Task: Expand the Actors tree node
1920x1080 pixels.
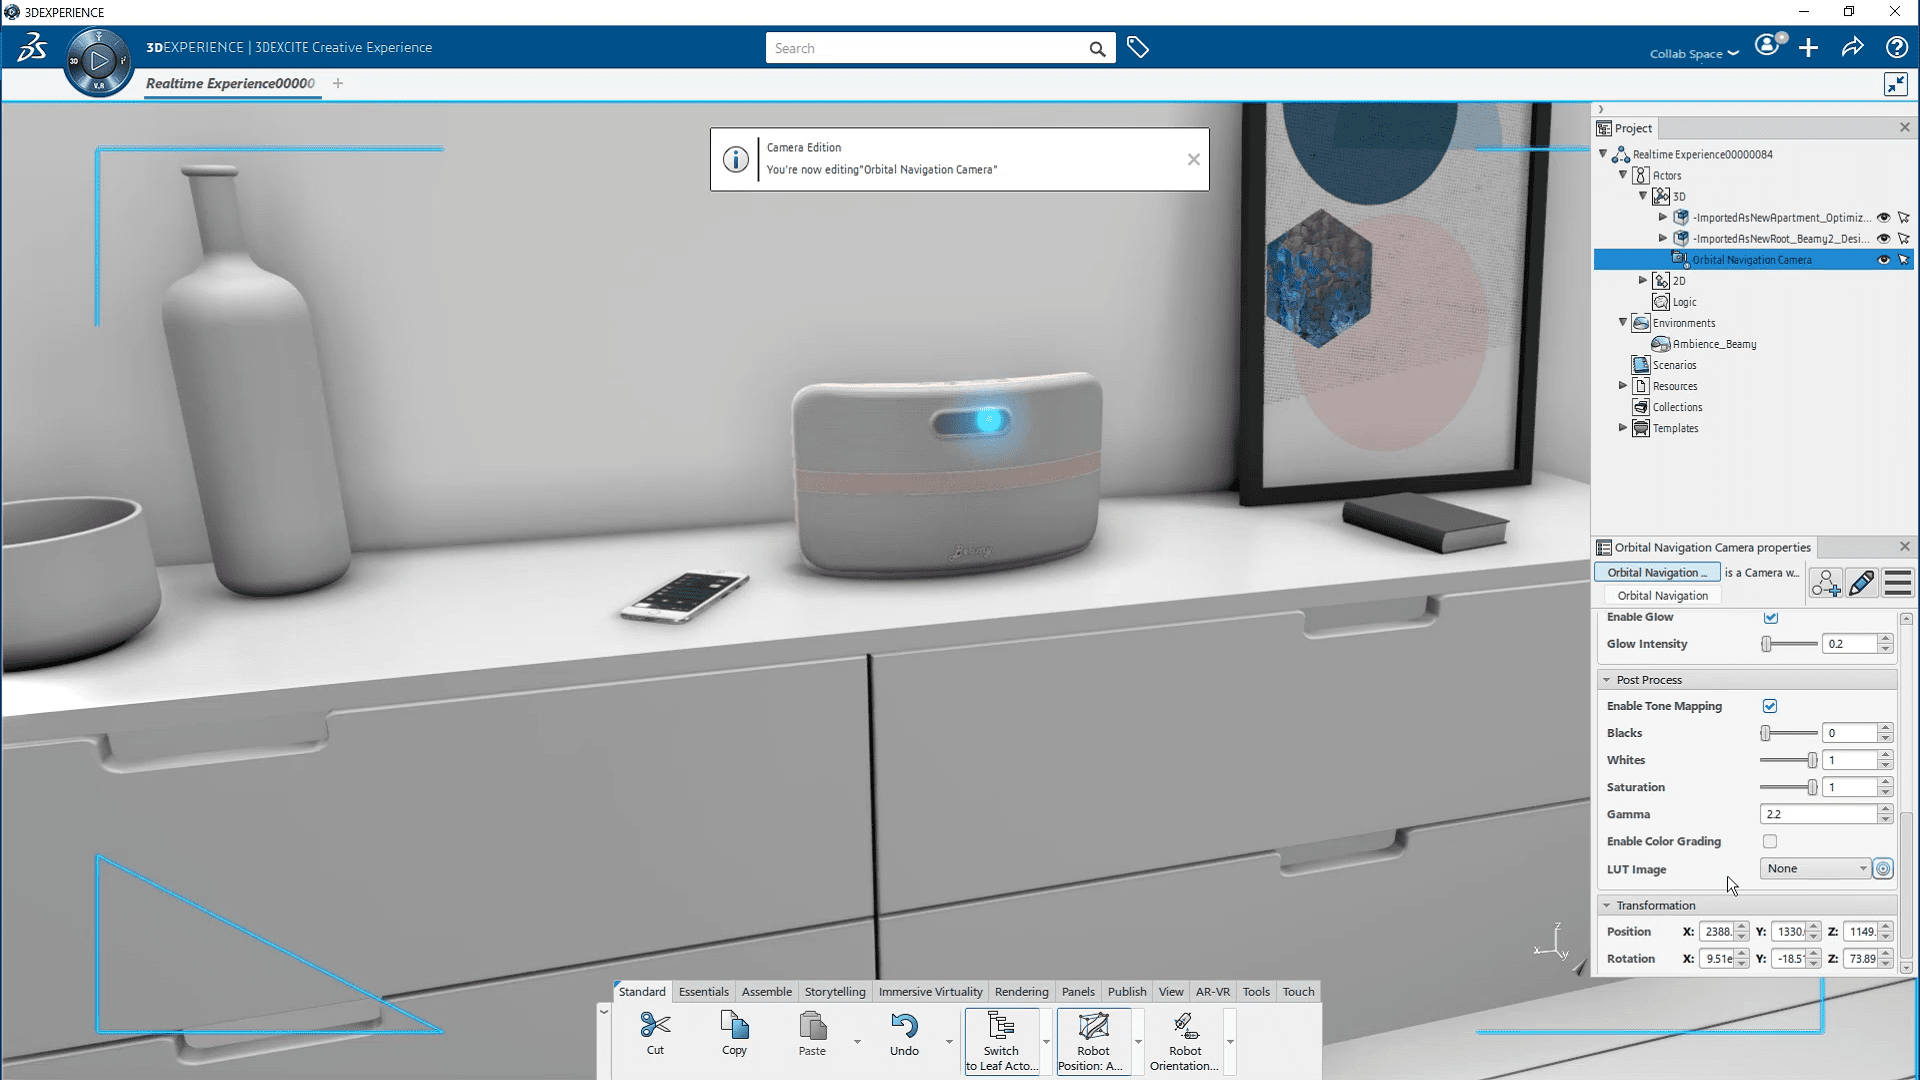Action: pos(1623,174)
